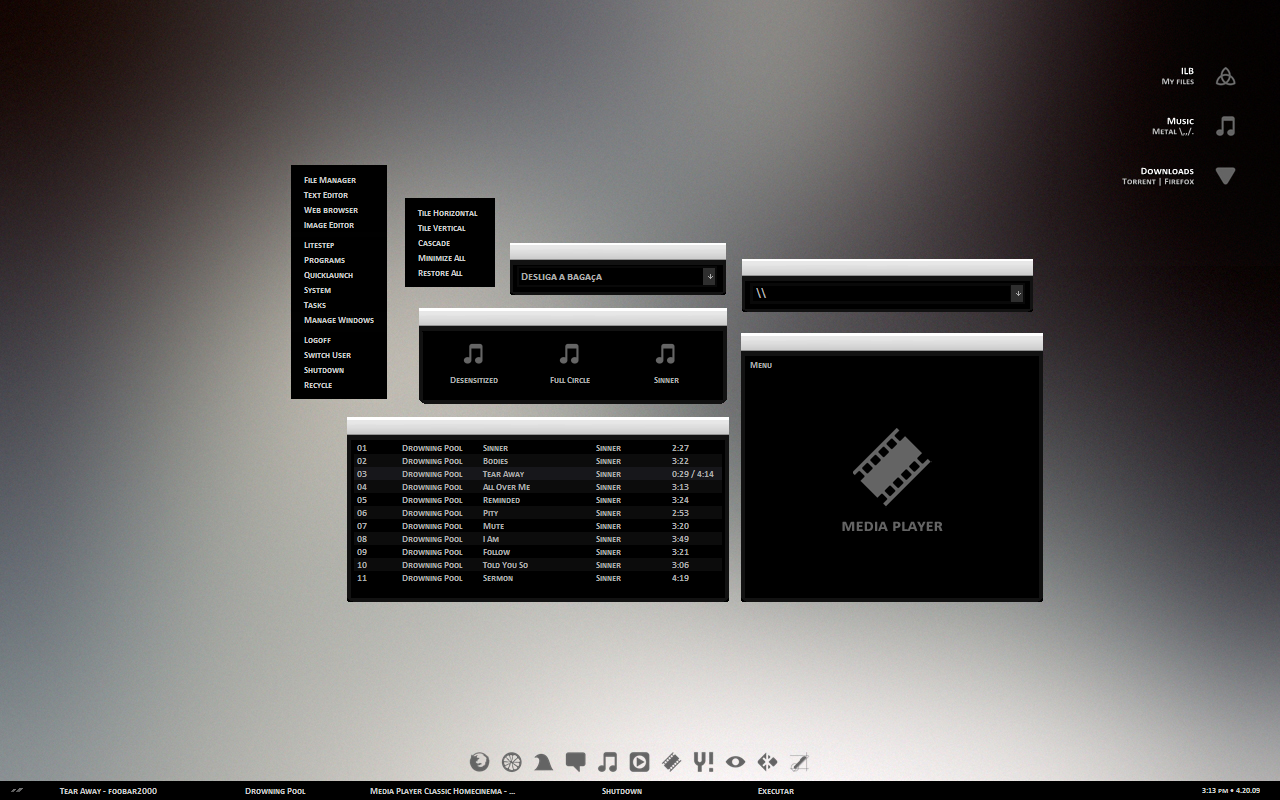This screenshot has width=1280, height=800.
Task: Click the Shutdown taskbar button
Action: point(622,791)
